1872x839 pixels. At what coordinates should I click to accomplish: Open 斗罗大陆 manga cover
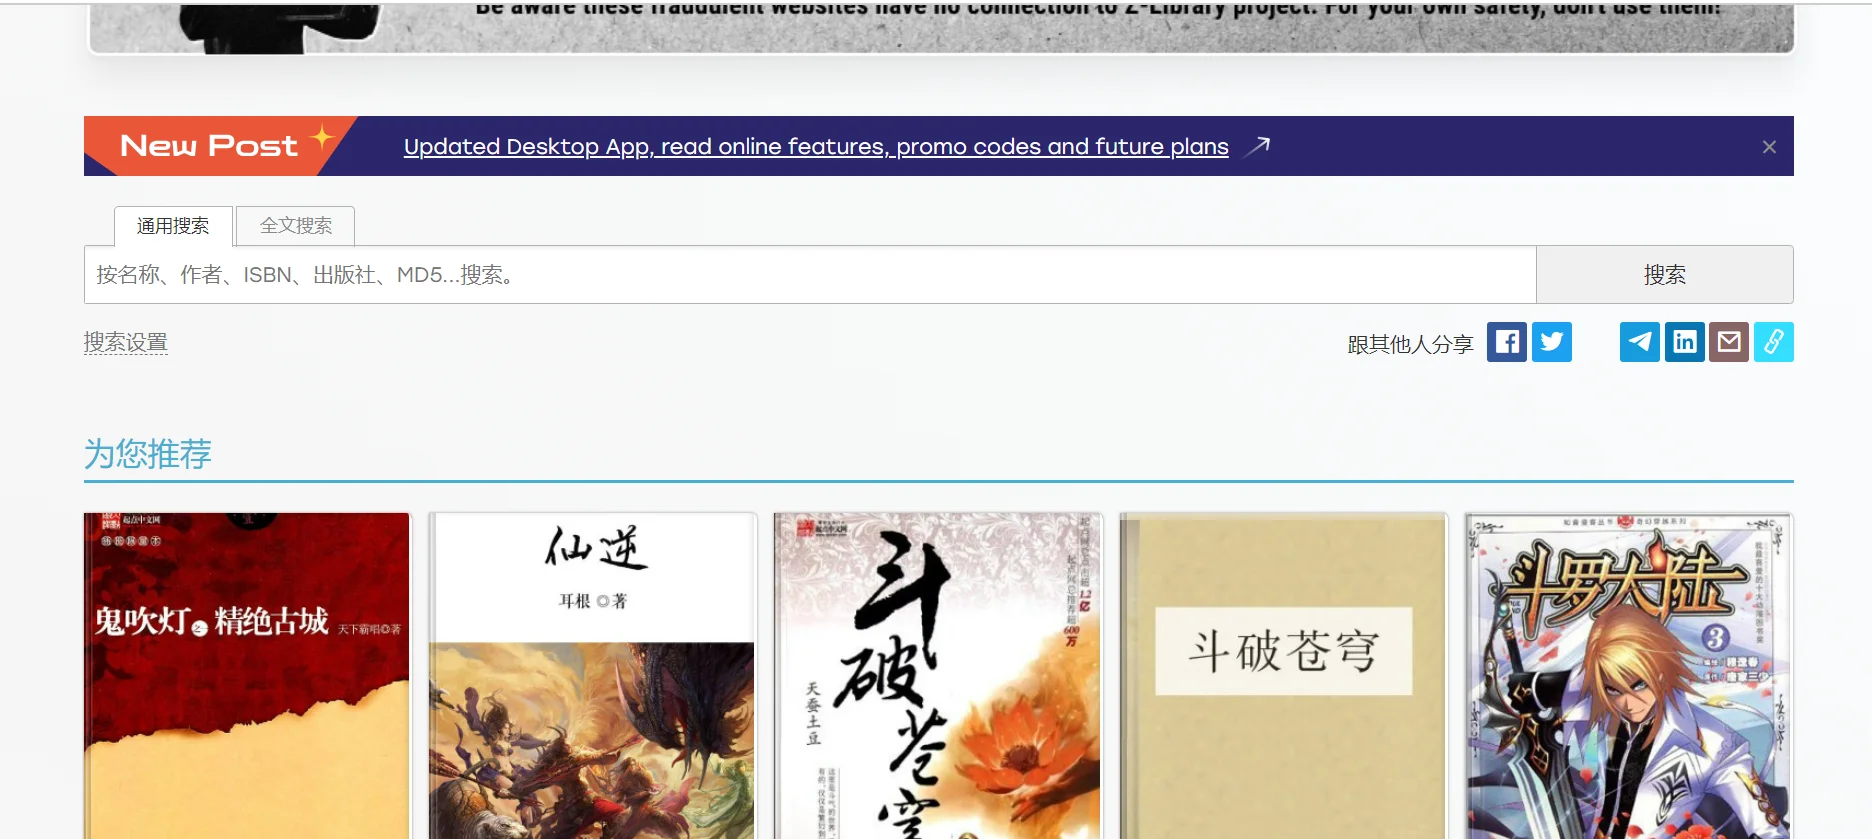tap(1629, 676)
